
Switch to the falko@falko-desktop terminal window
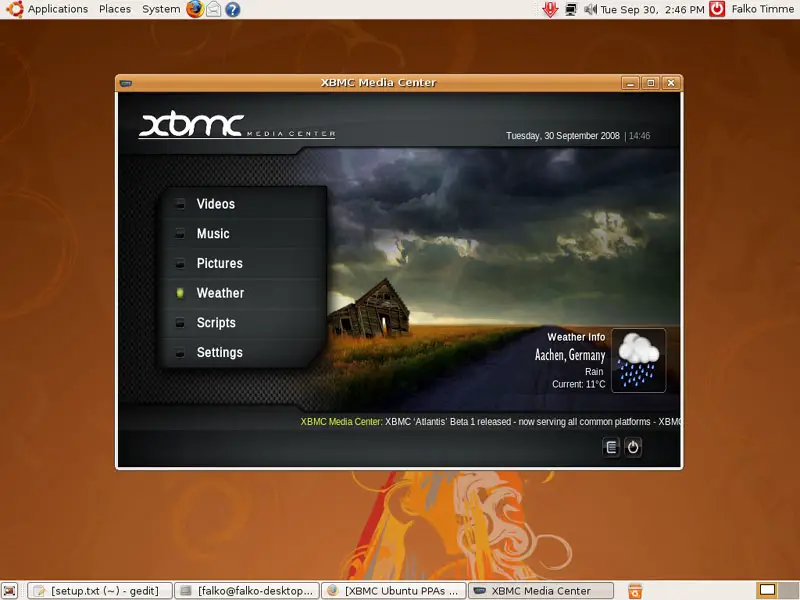tap(247, 591)
